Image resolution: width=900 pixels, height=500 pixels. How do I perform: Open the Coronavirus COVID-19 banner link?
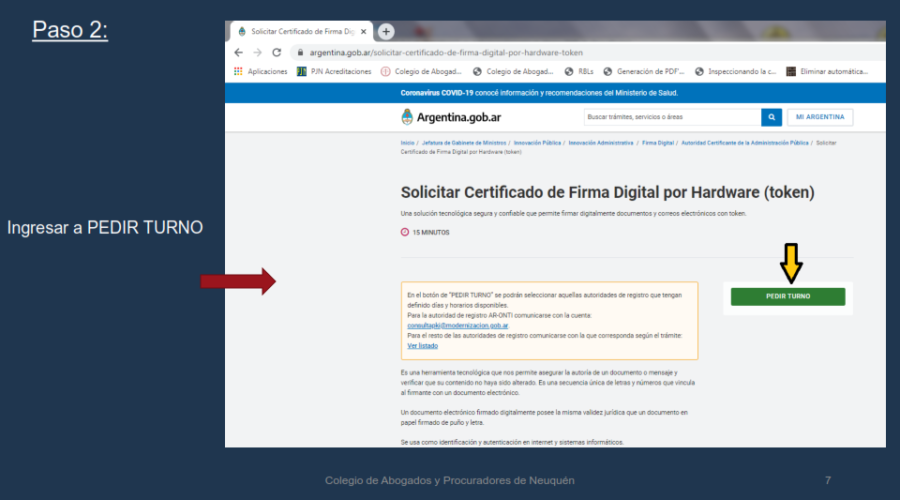pyautogui.click(x=539, y=93)
